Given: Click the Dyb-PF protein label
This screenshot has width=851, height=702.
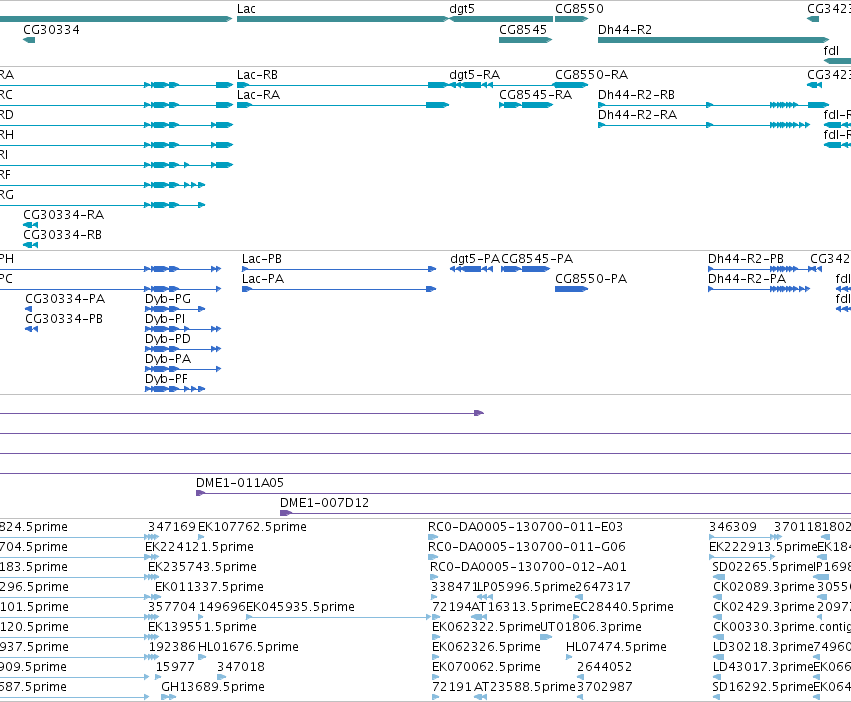Looking at the screenshot, I should click(x=166, y=380).
